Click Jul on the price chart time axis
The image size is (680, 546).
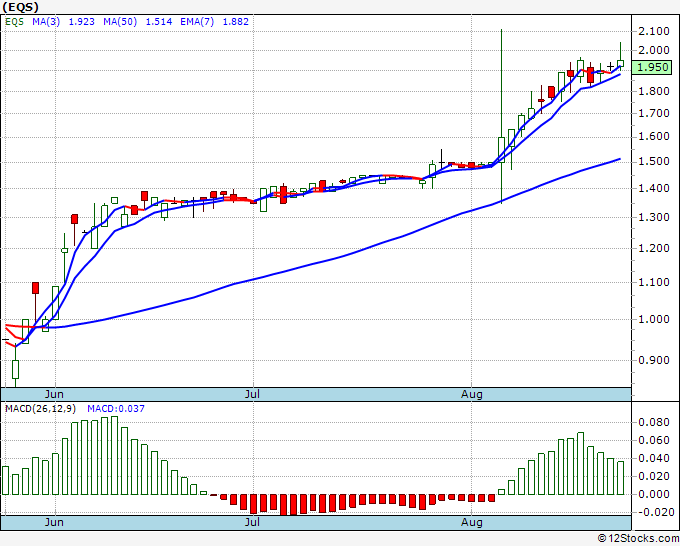[x=252, y=394]
